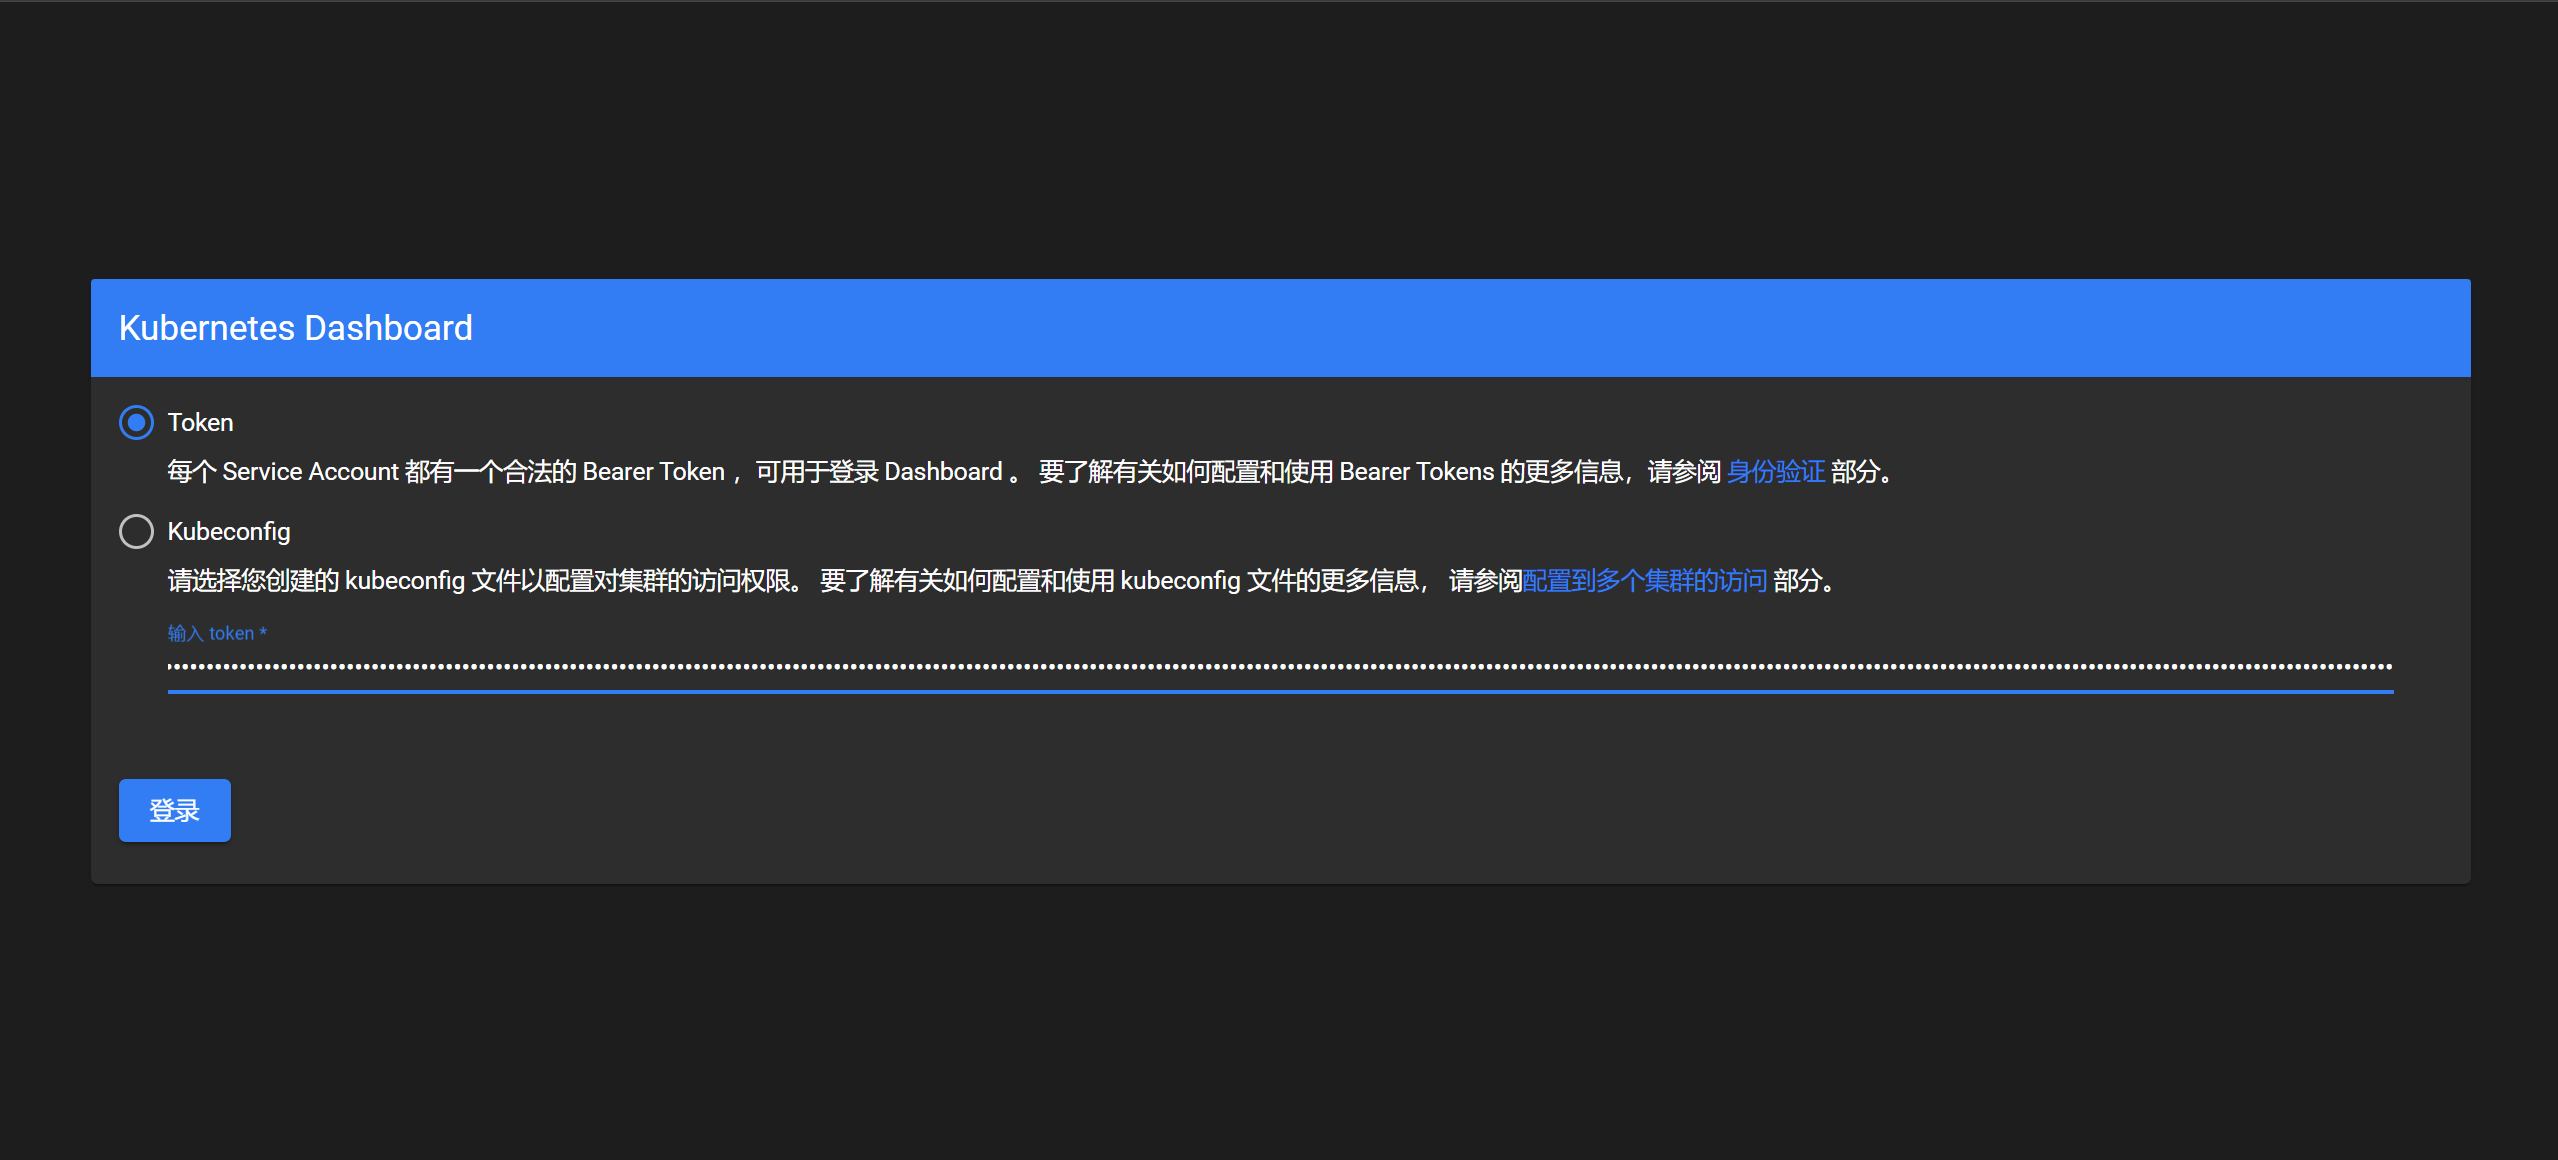Click the "输入 token *" field label
Screen dimensions: 2558x1160
pos(217,633)
